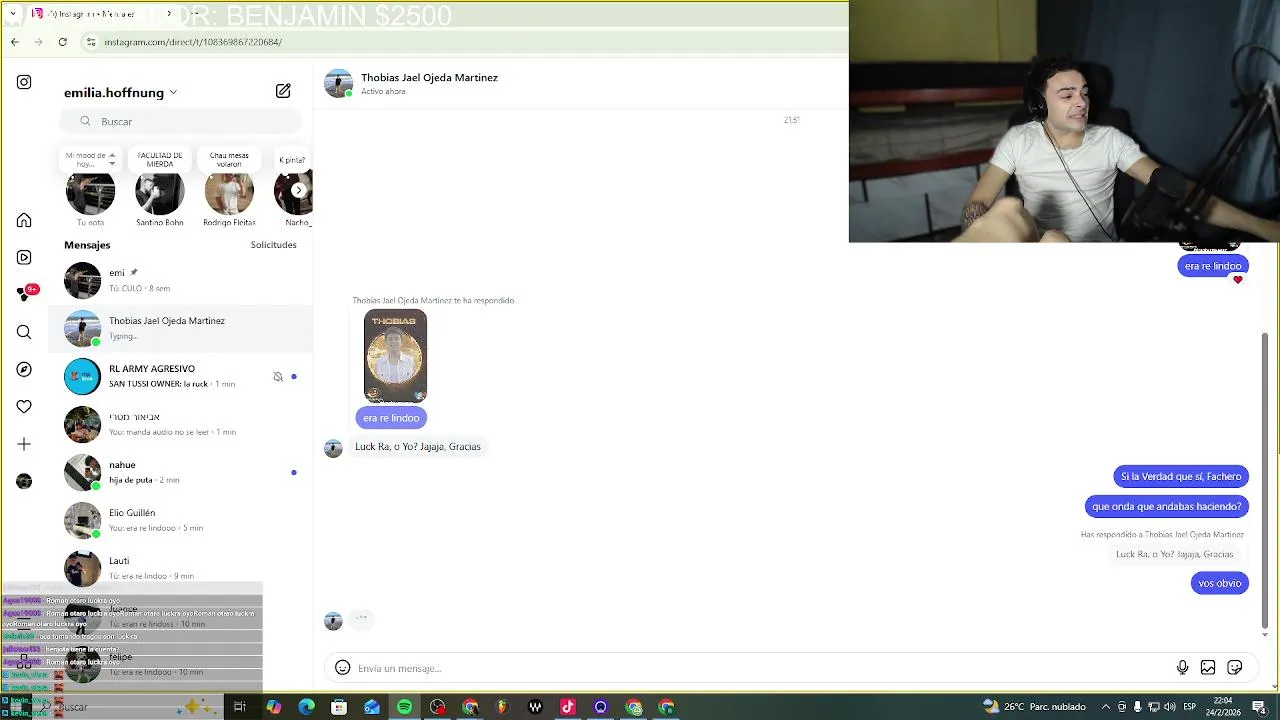Image resolution: width=1280 pixels, height=720 pixels.
Task: Focus the Envía un mensaje input
Action: click(760, 668)
